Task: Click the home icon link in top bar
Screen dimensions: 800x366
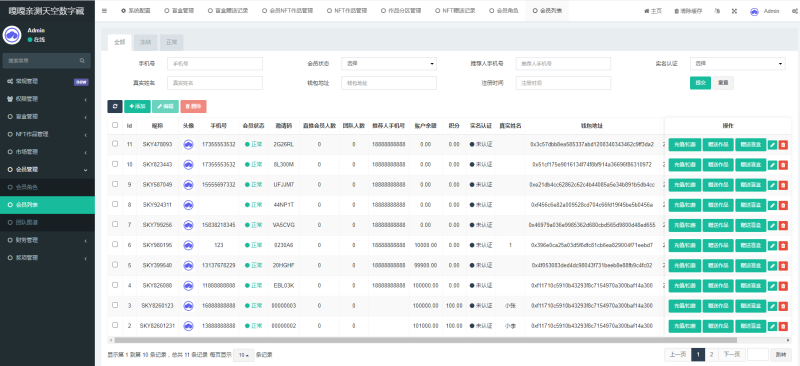Action: pyautogui.click(x=653, y=11)
